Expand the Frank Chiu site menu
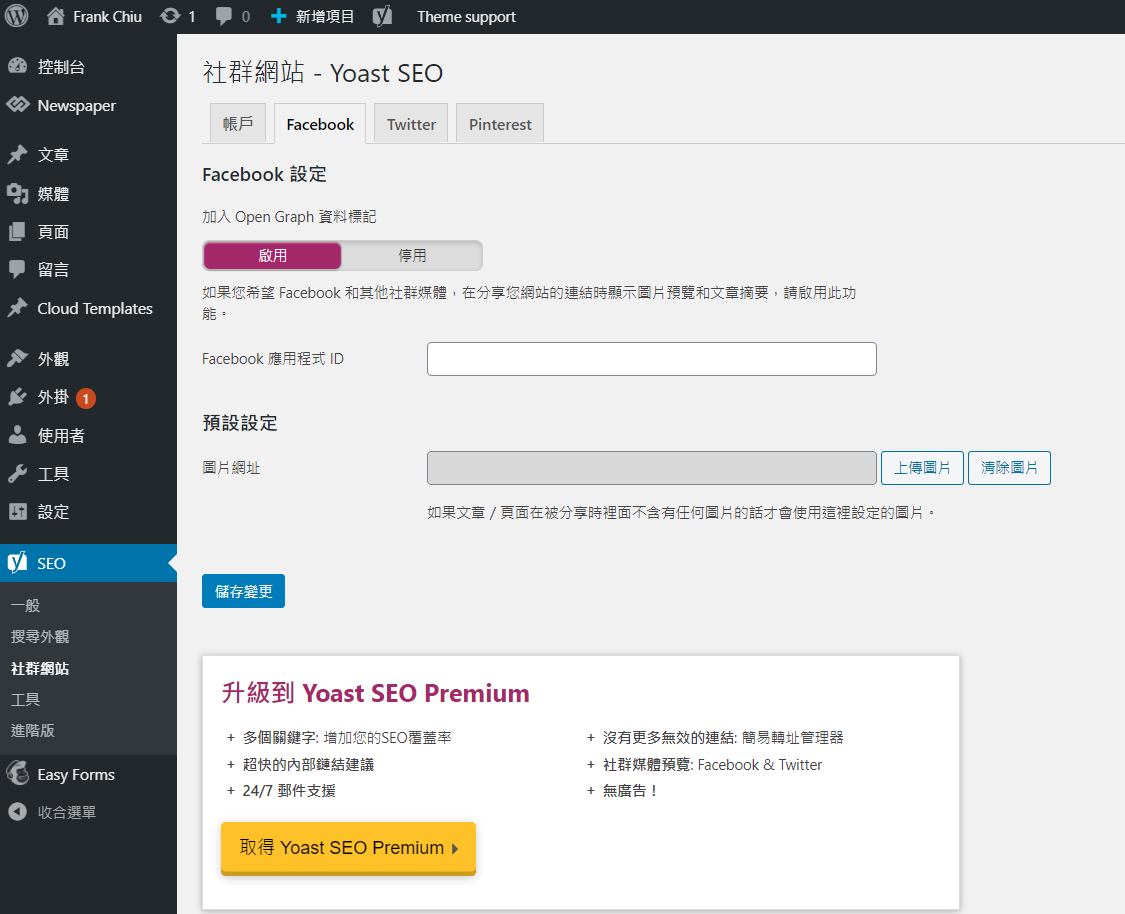This screenshot has width=1125, height=914. coord(94,16)
